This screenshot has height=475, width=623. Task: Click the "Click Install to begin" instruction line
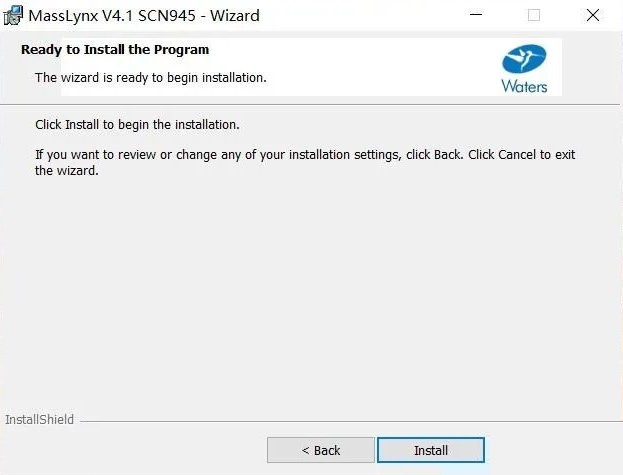137,125
